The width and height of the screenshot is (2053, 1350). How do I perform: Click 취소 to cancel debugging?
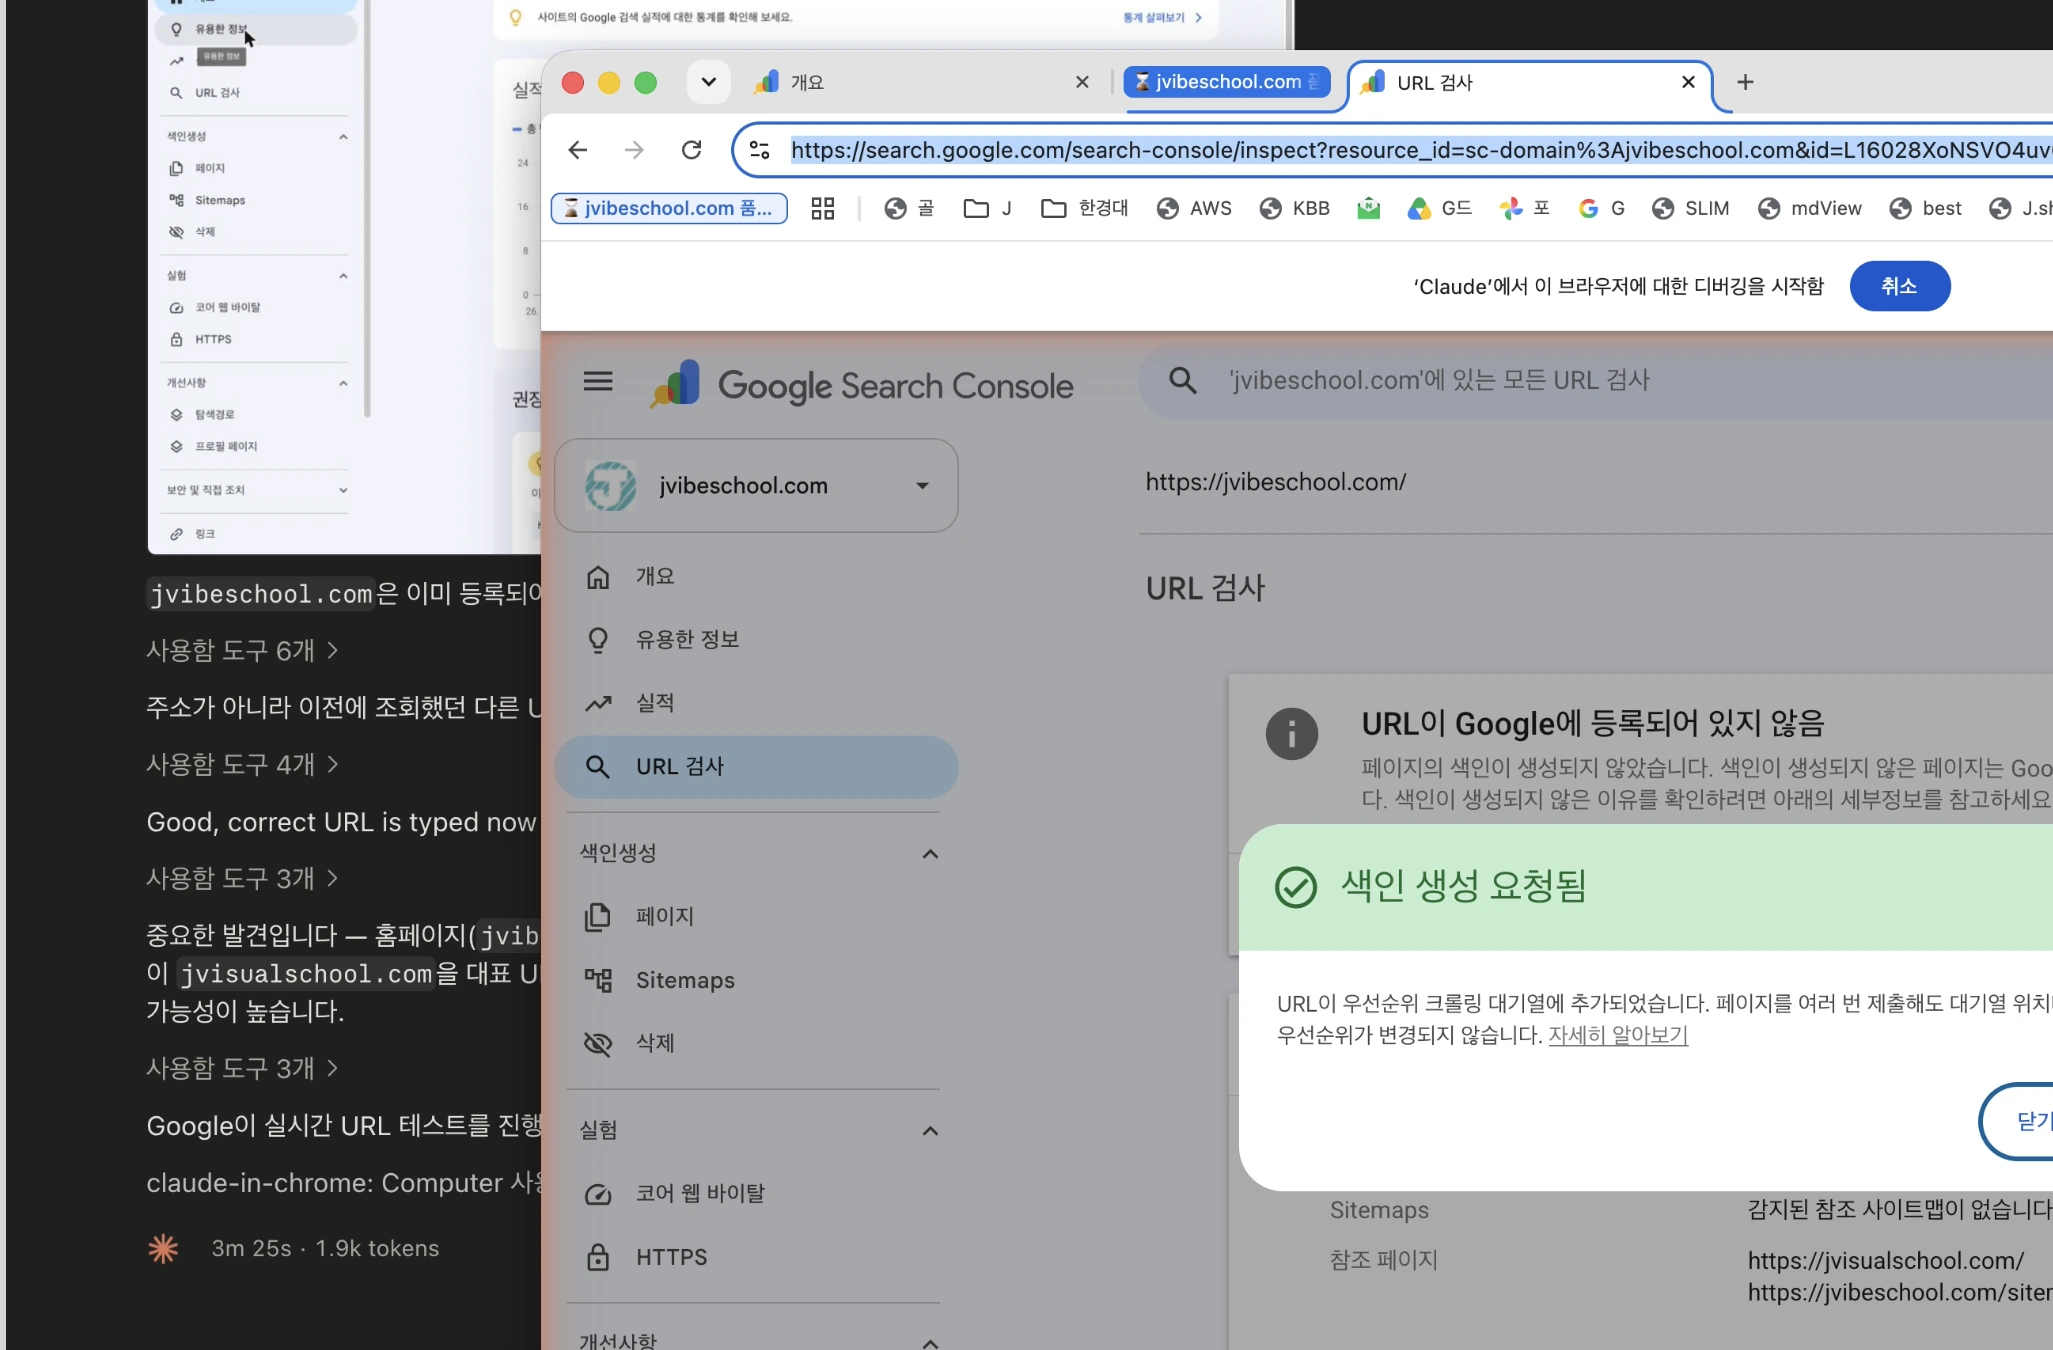[1899, 286]
